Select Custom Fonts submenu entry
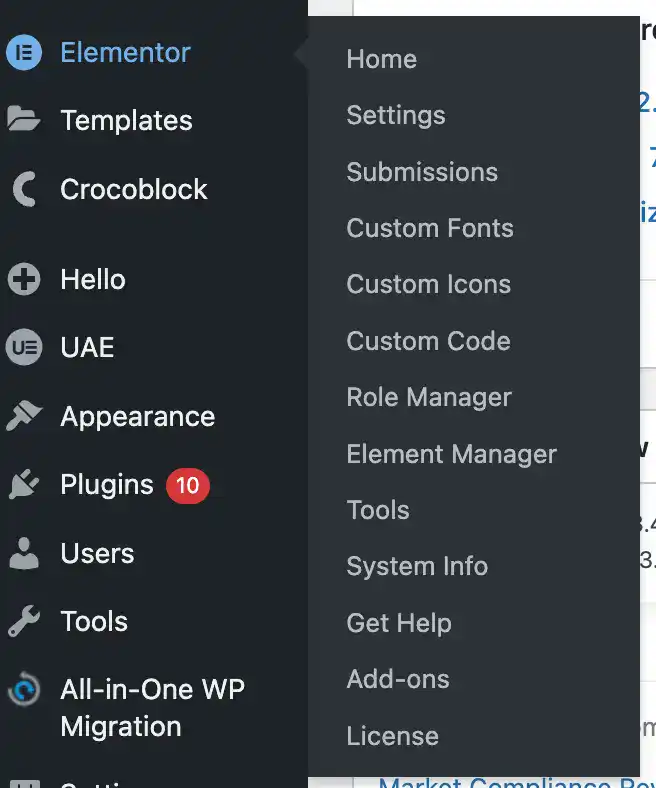 [x=430, y=228]
